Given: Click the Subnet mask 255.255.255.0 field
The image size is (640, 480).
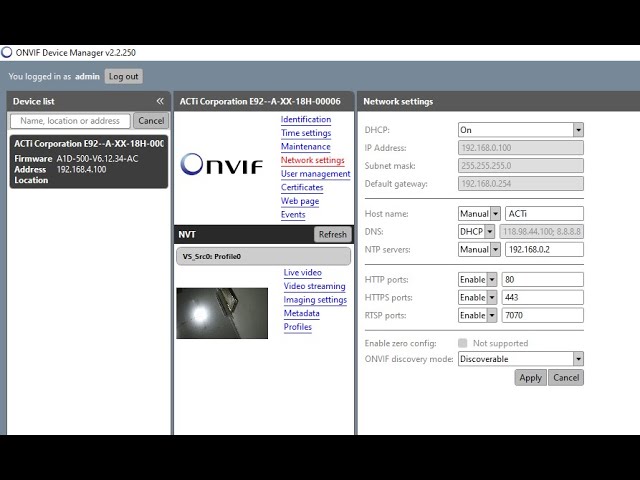Looking at the screenshot, I should 520,166.
